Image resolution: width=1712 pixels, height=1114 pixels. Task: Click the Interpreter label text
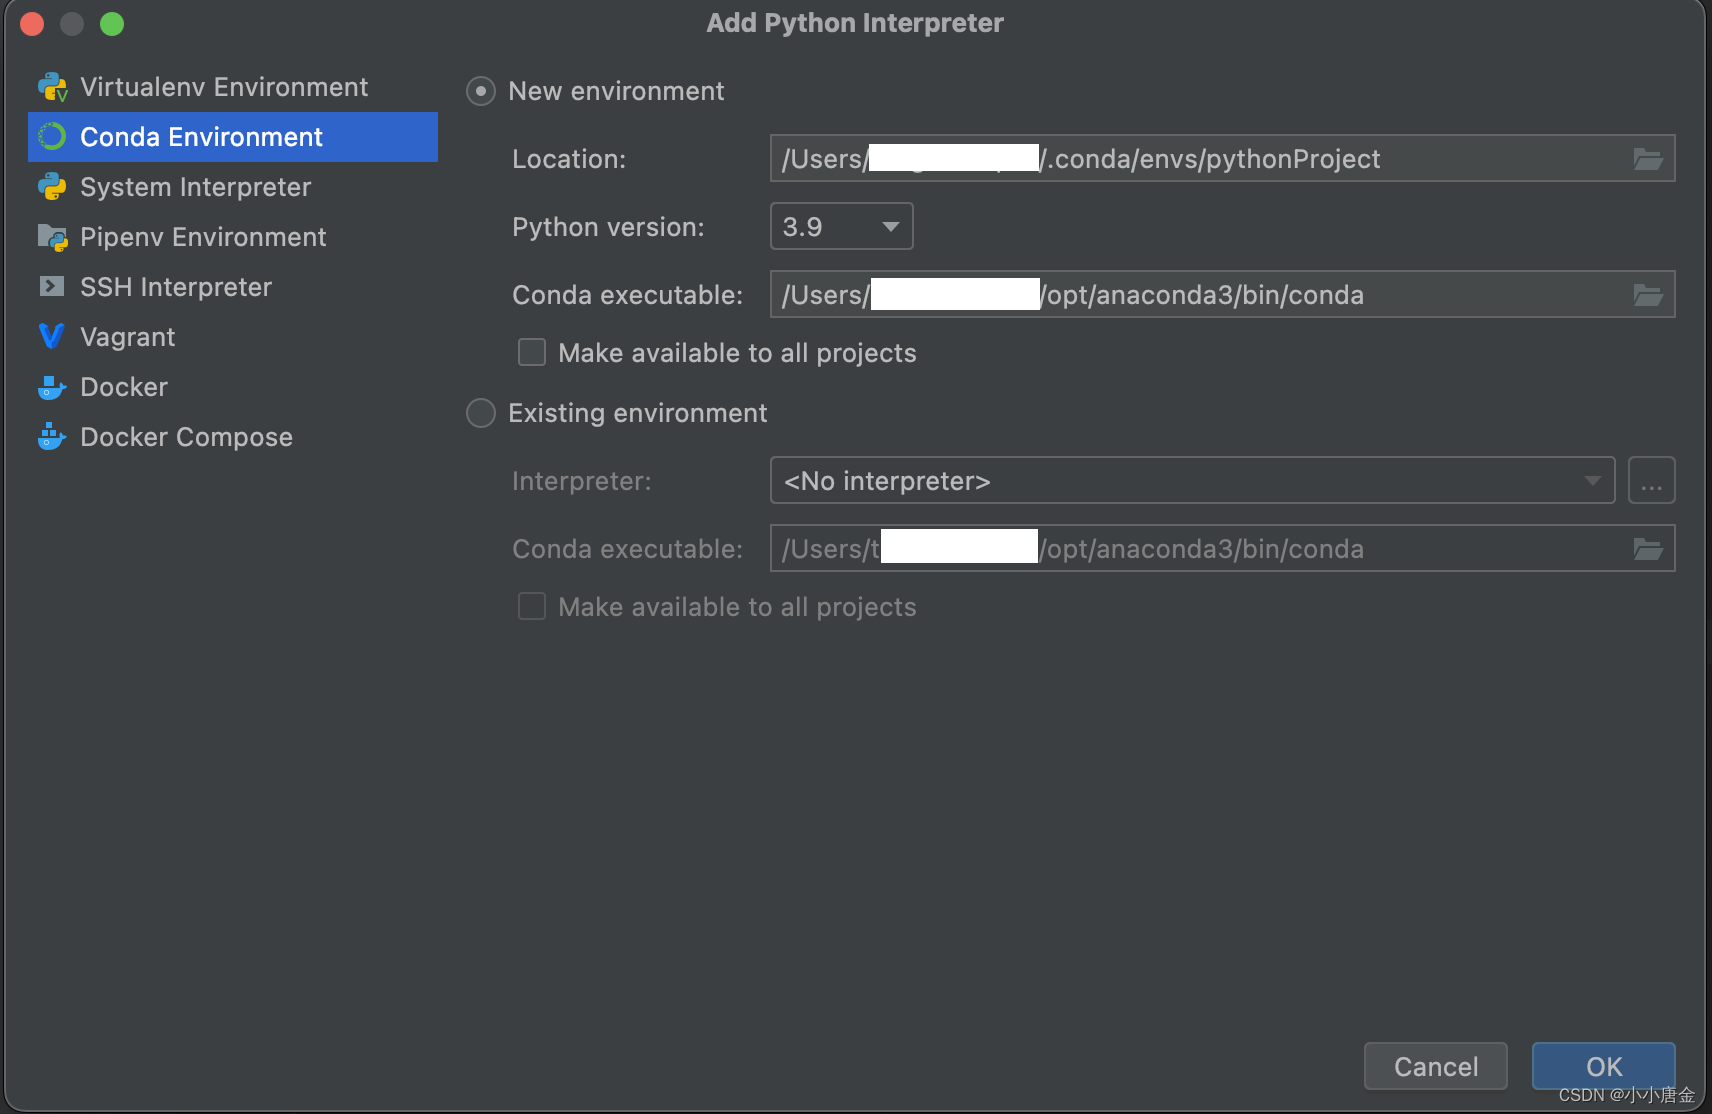(582, 481)
